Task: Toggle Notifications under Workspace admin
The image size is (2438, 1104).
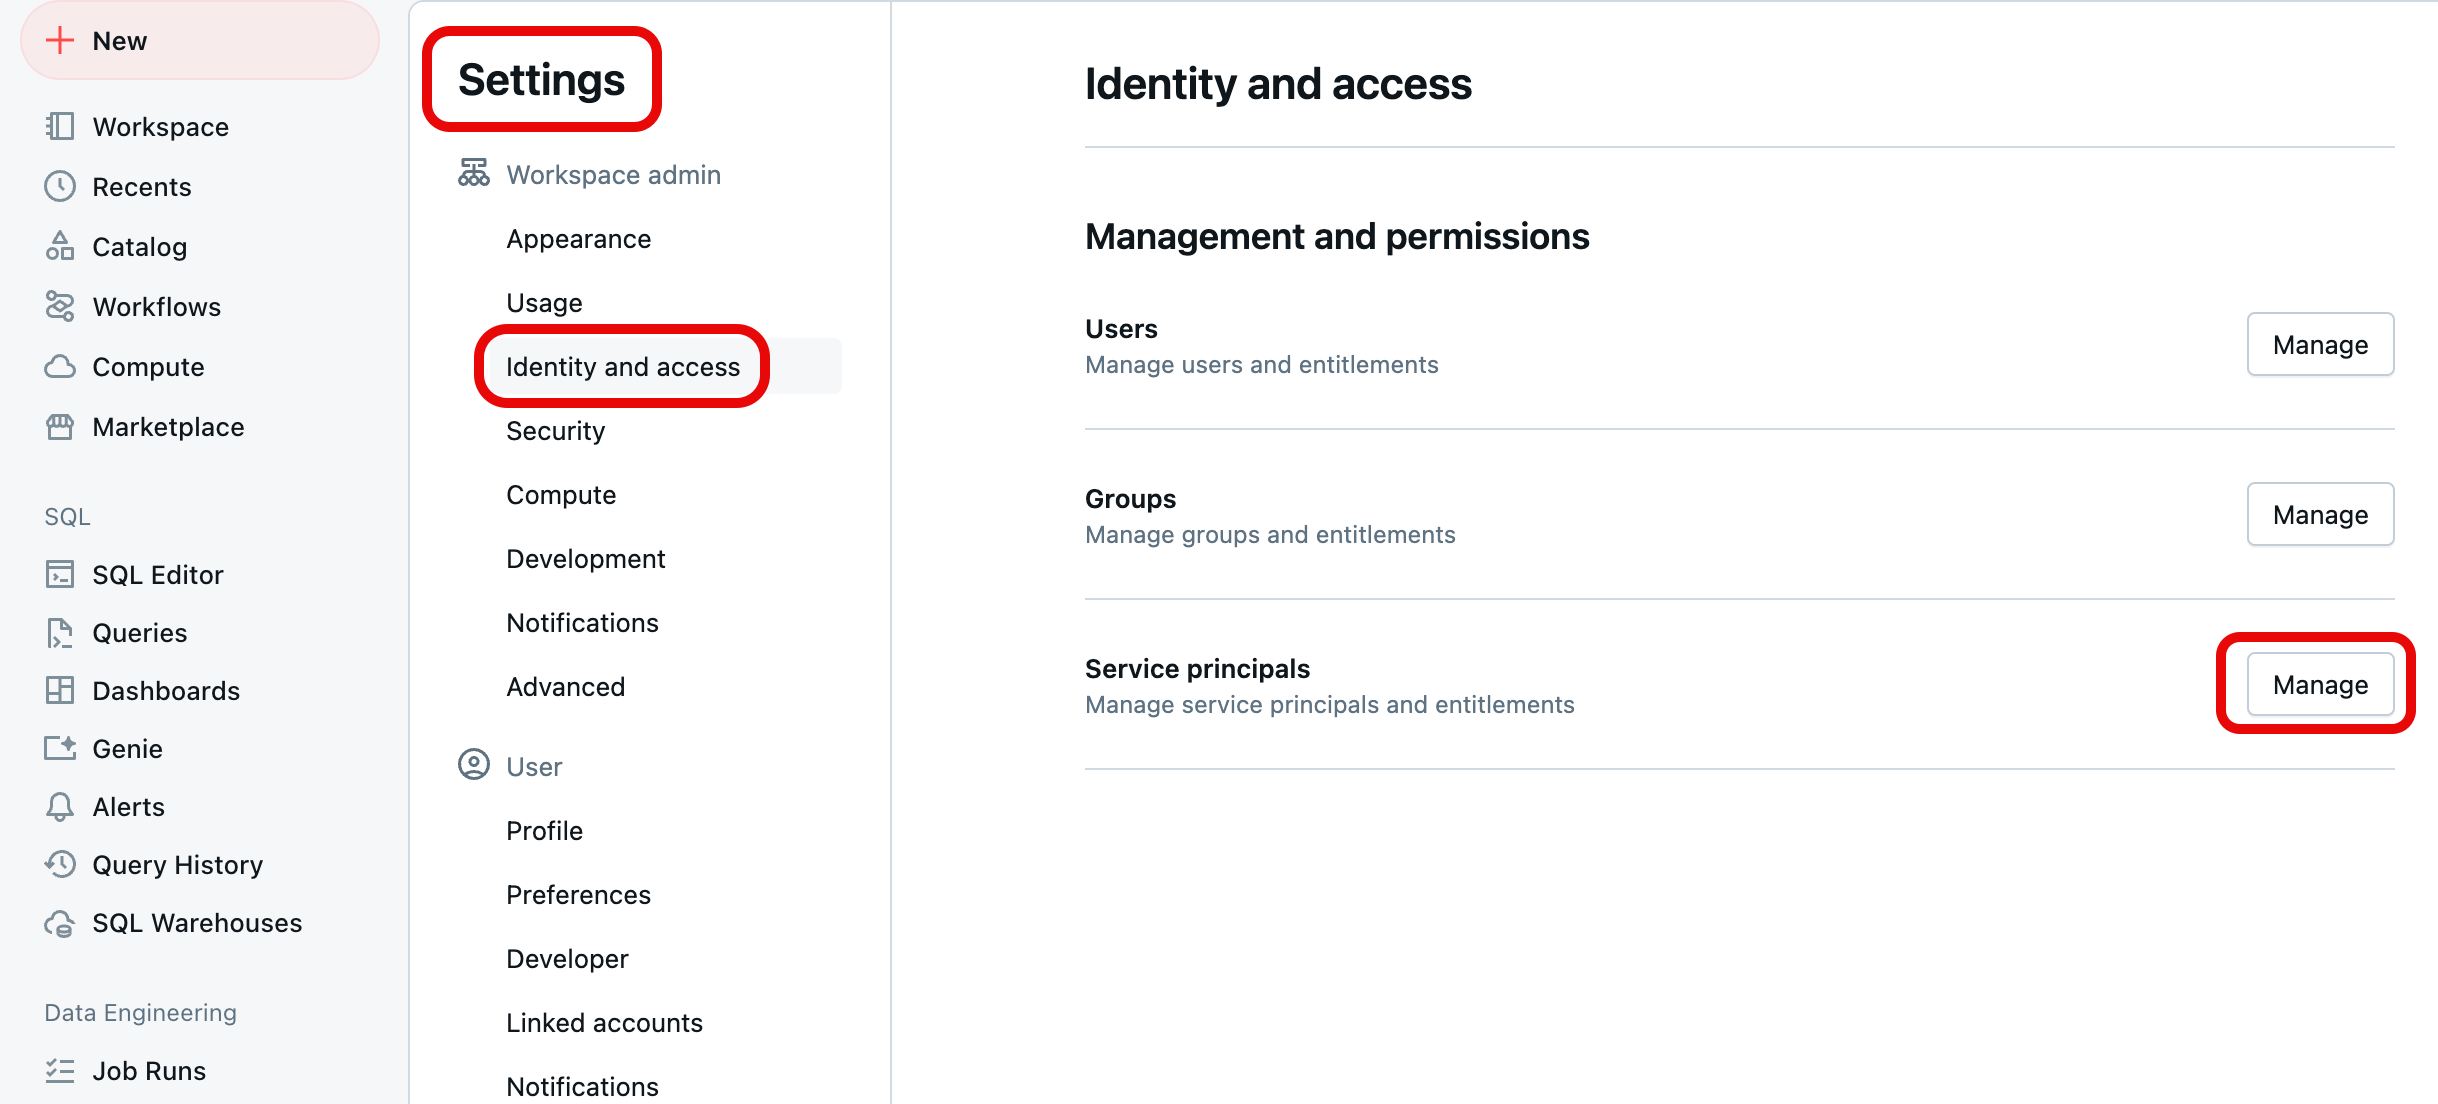Action: coord(583,622)
